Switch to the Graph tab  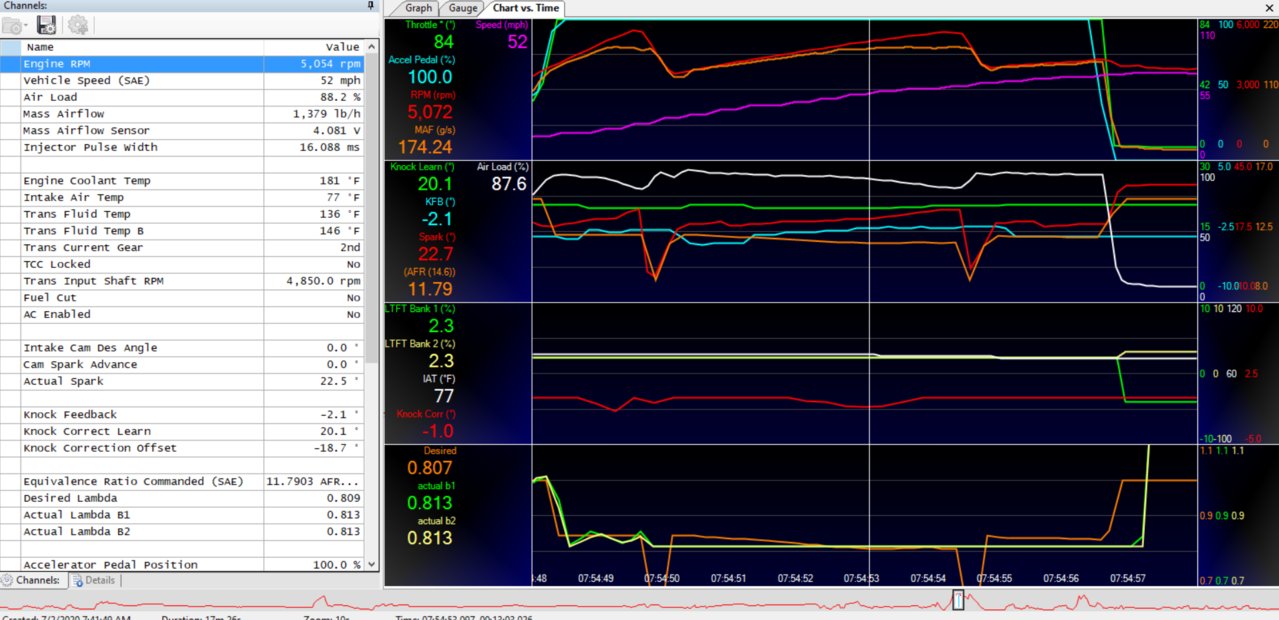418,8
